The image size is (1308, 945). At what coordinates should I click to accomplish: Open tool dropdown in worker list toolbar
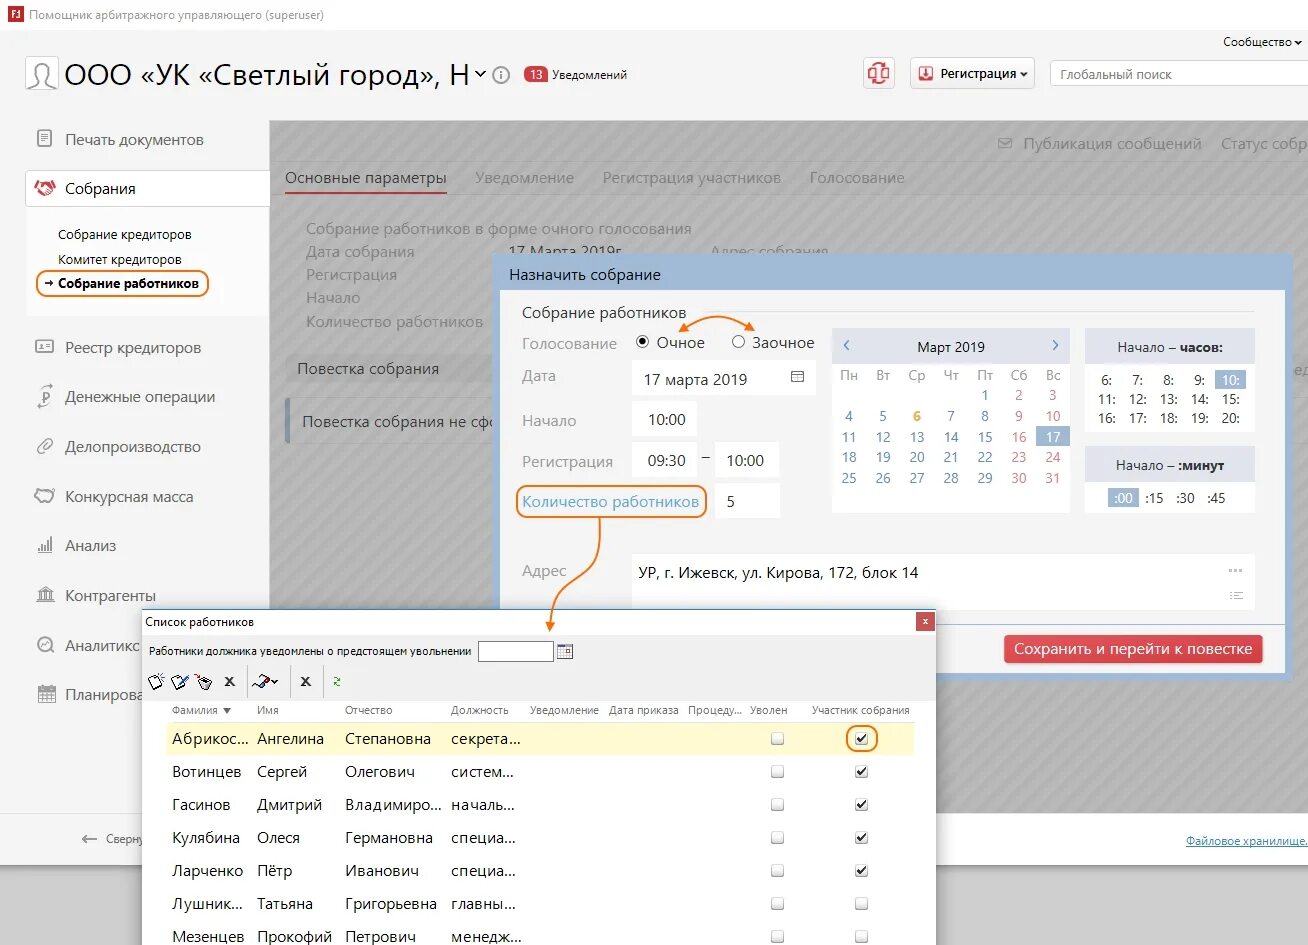pyautogui.click(x=264, y=681)
